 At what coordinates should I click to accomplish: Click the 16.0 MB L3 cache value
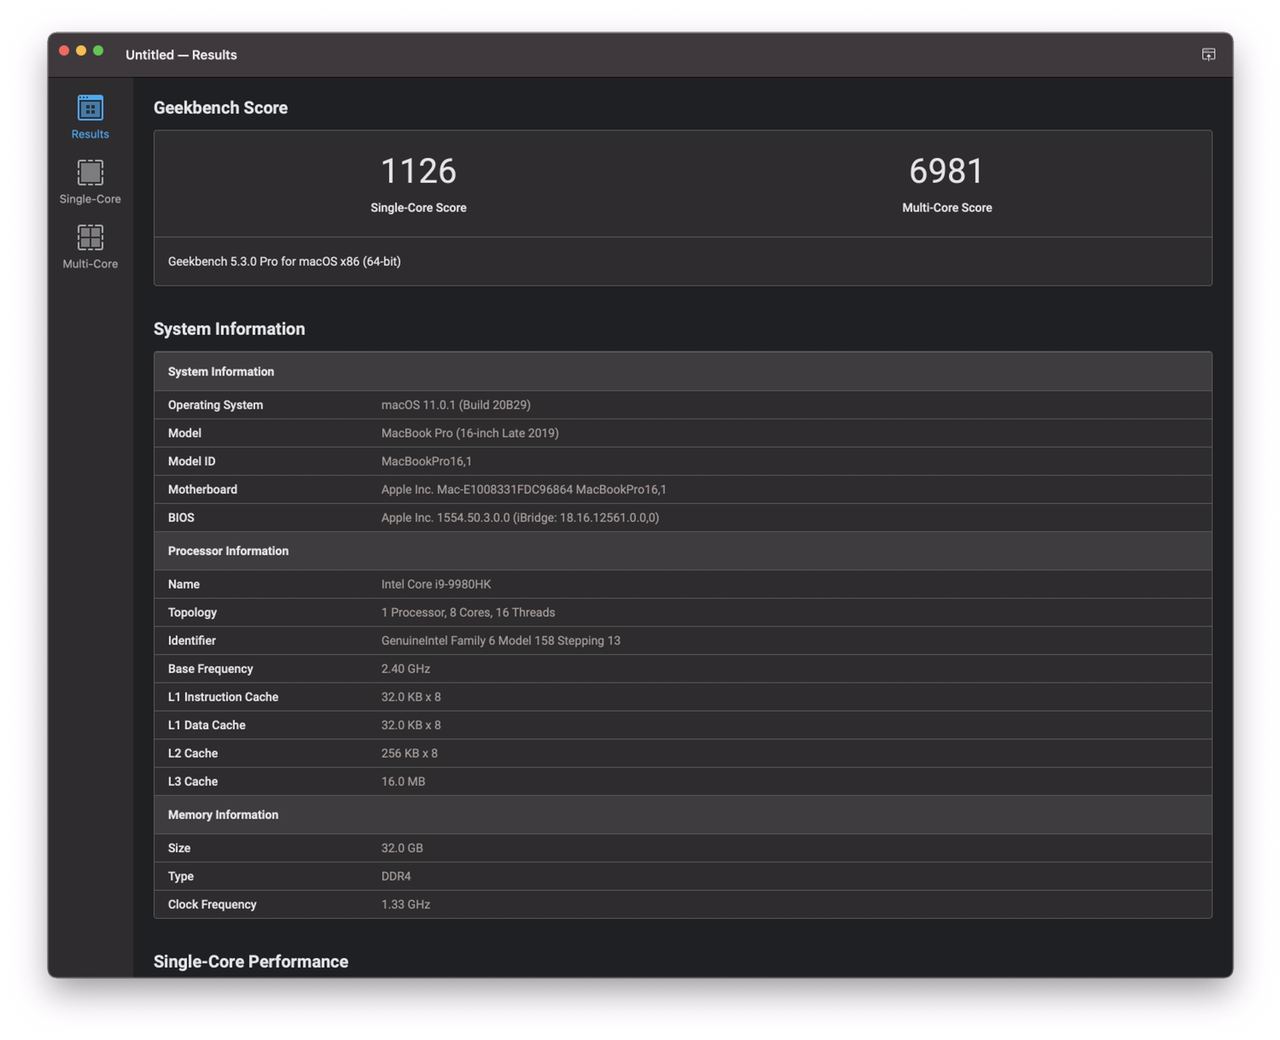[x=403, y=781]
